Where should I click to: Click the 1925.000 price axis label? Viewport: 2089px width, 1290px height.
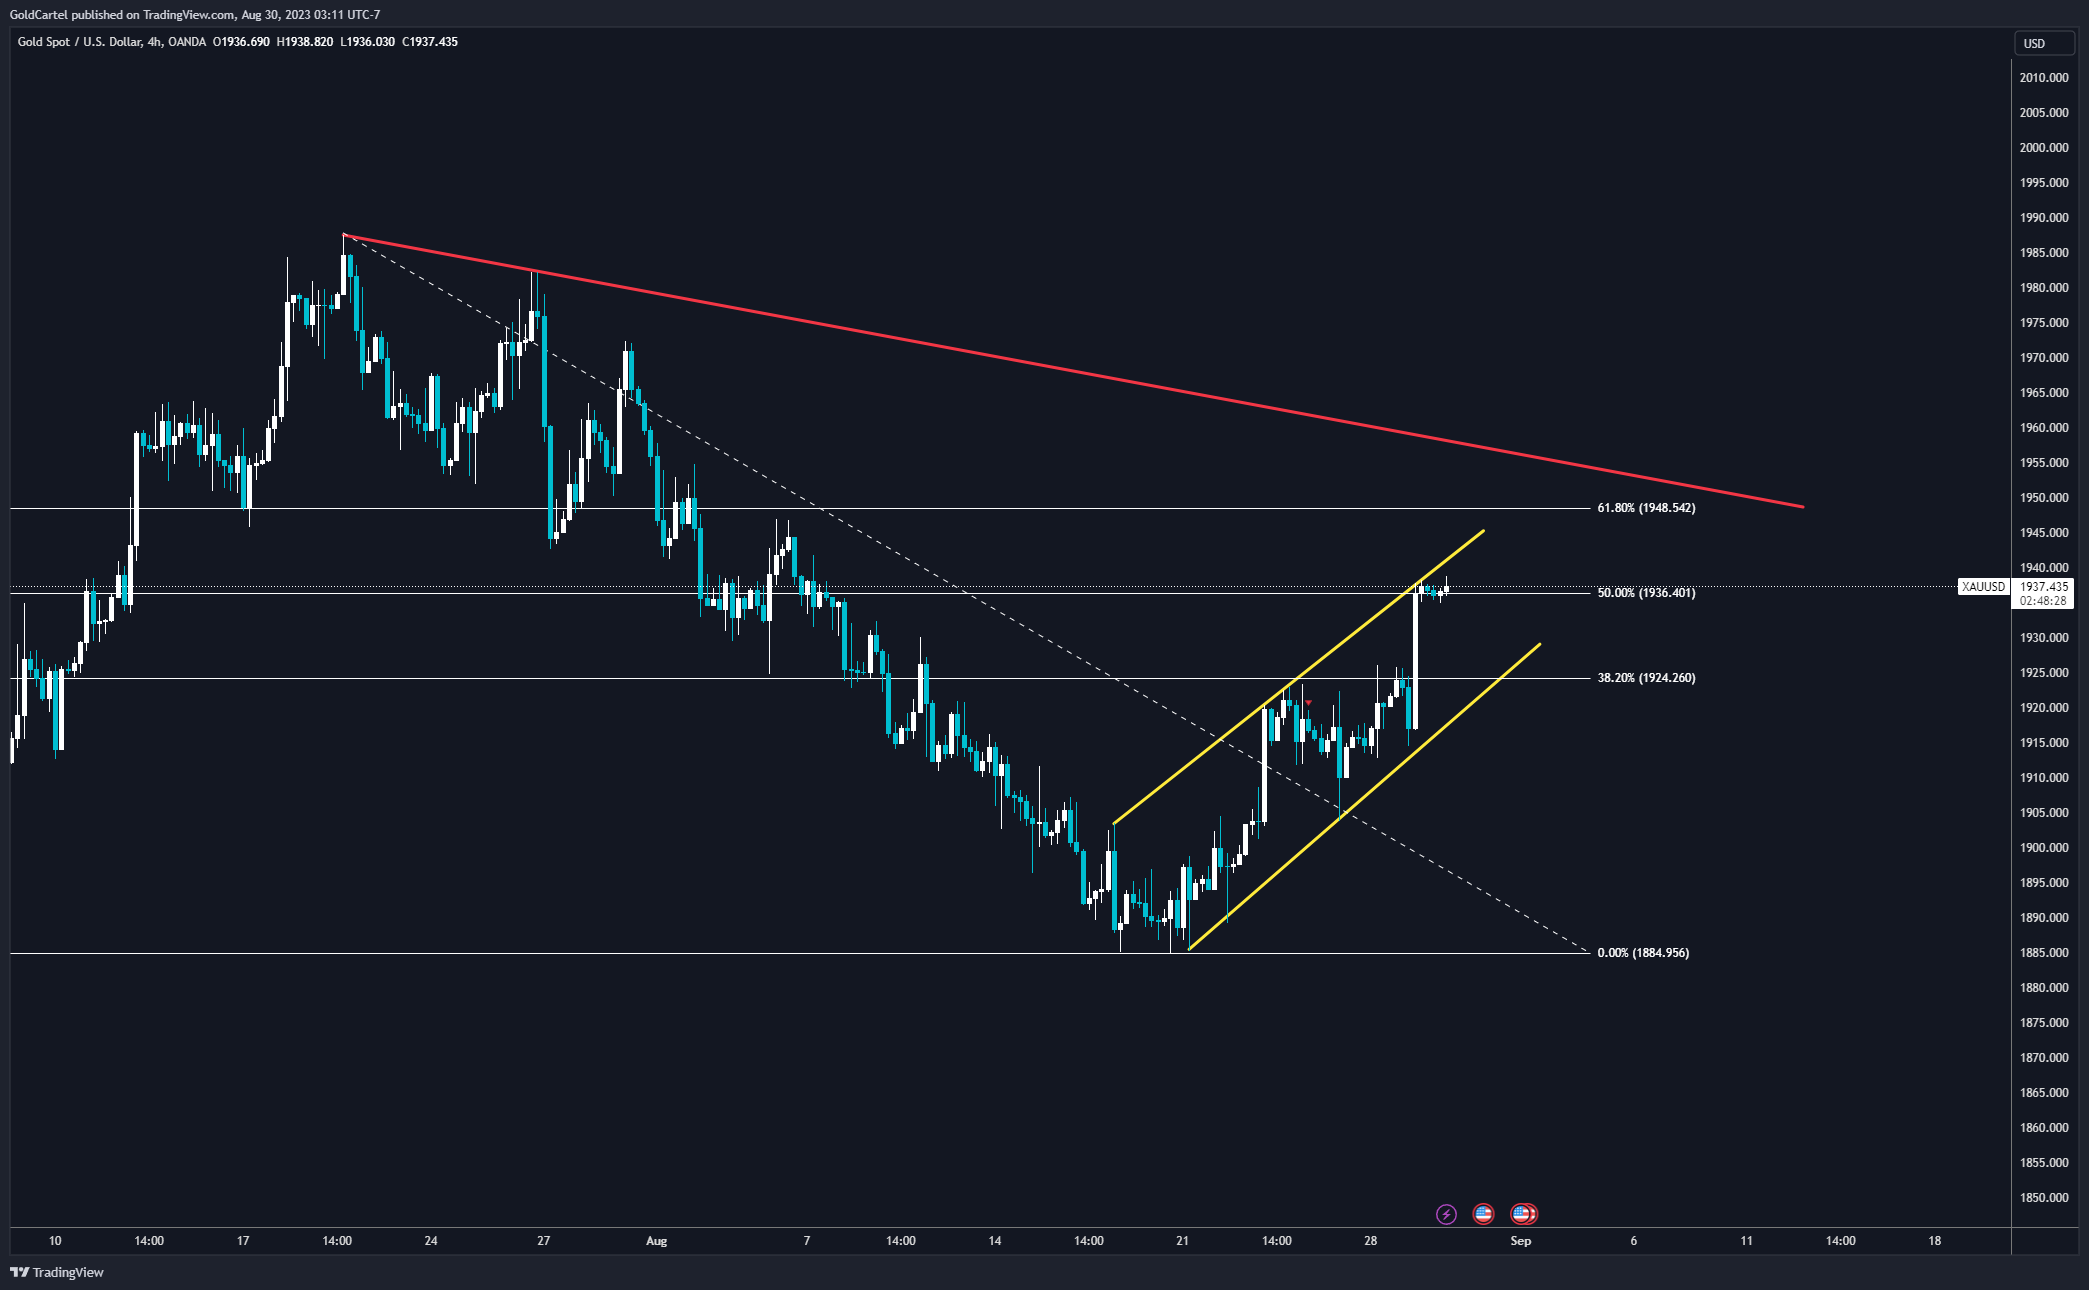[x=2044, y=673]
